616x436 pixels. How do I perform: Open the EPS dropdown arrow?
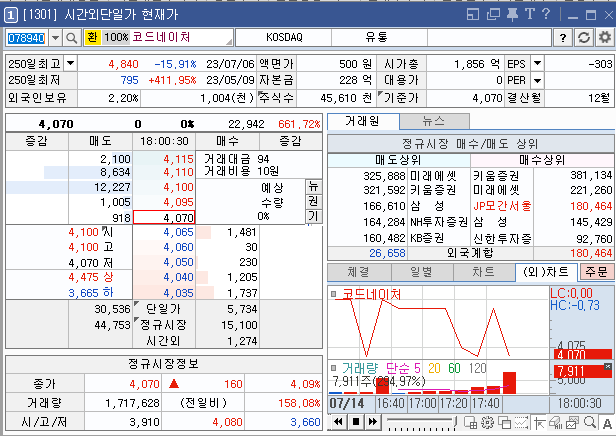click(x=537, y=64)
